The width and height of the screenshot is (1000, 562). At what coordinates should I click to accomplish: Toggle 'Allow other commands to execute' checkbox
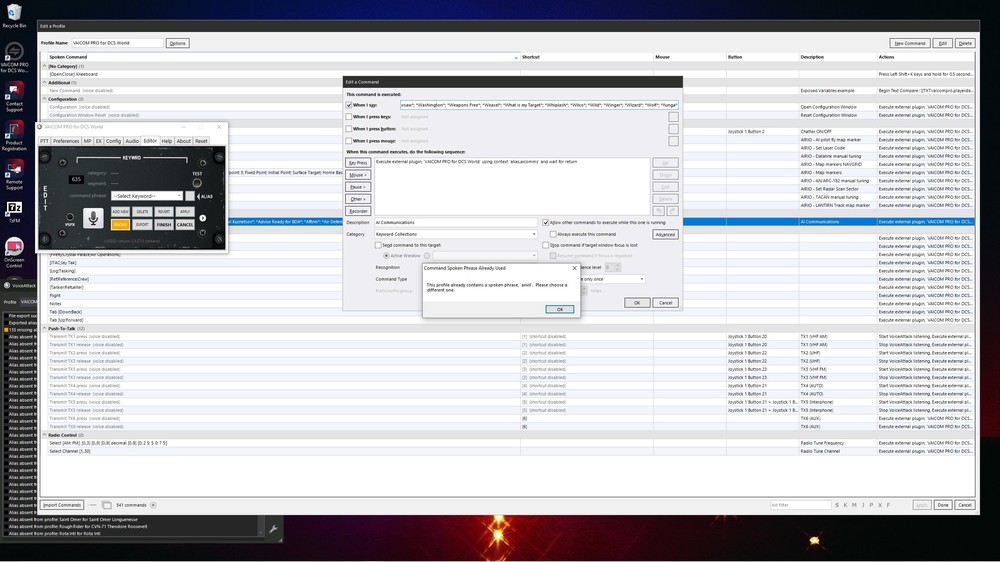click(546, 222)
